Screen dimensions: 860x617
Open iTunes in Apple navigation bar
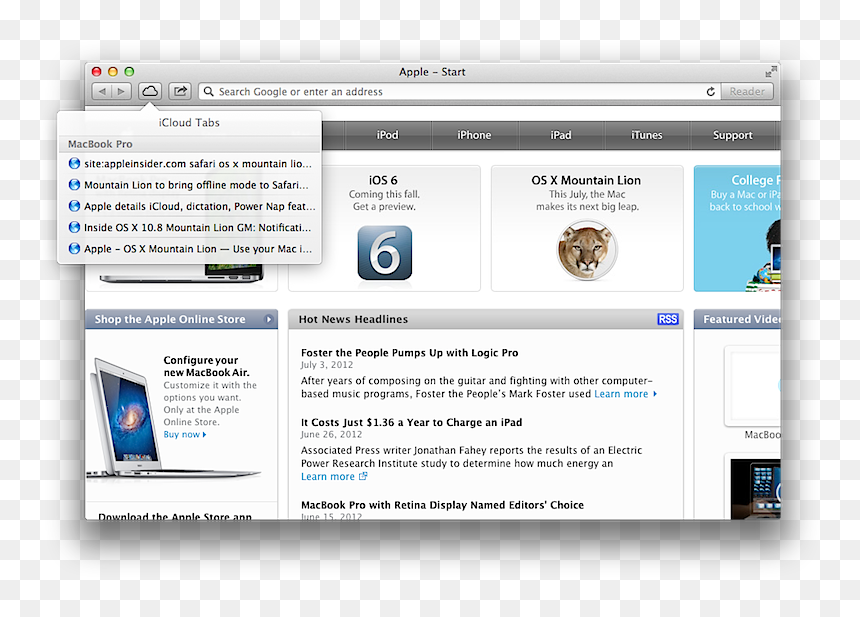[647, 135]
